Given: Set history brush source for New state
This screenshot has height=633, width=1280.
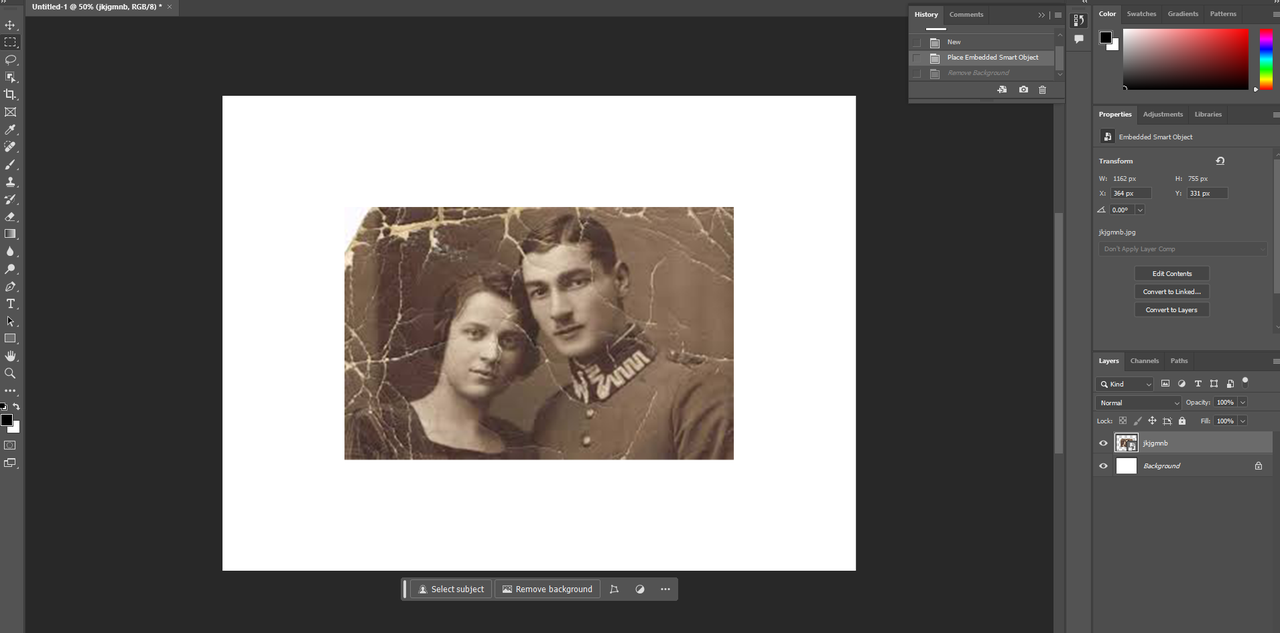Looking at the screenshot, I should point(917,42).
